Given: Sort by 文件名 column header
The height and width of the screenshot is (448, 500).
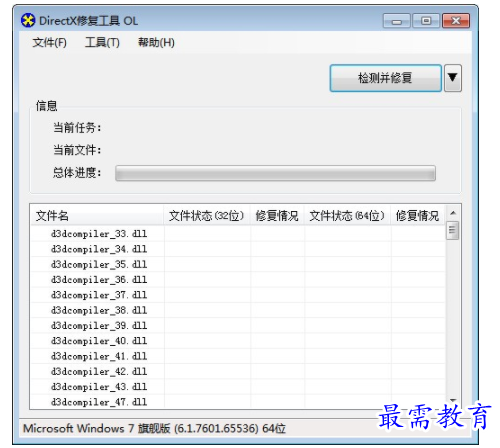Looking at the screenshot, I should pos(97,216).
